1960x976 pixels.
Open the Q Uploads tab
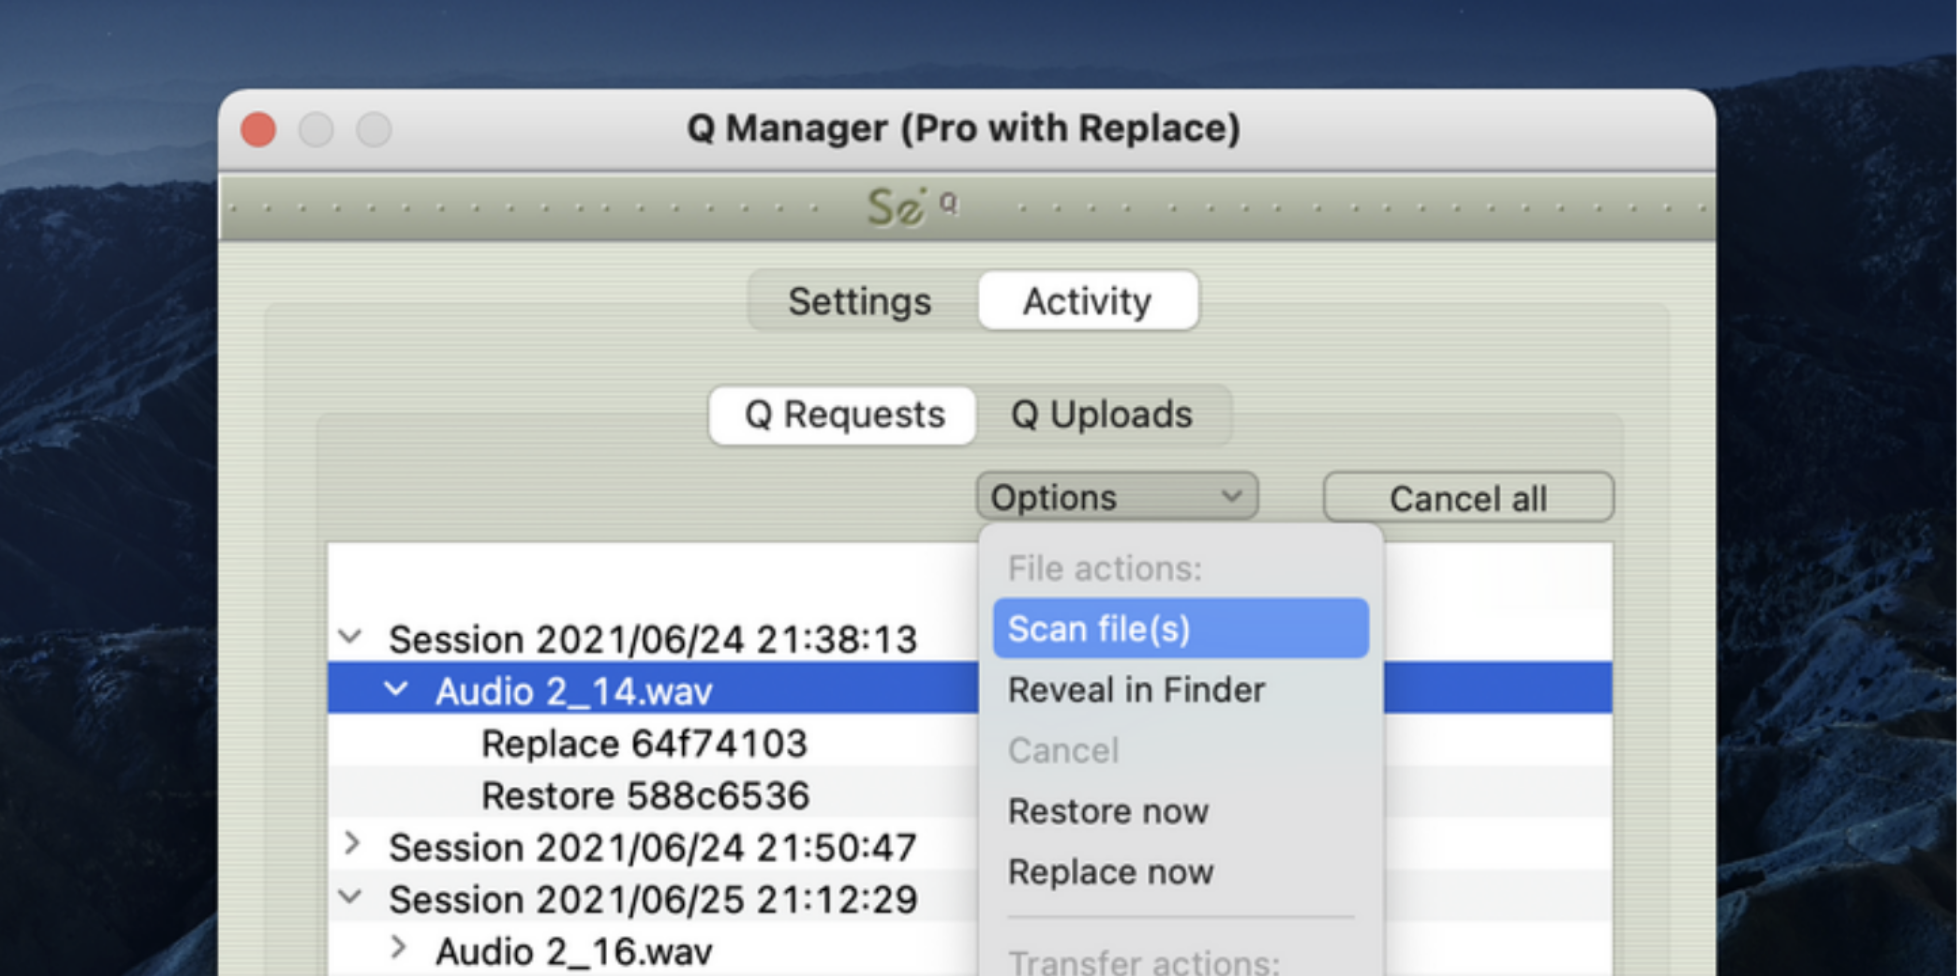[1102, 415]
